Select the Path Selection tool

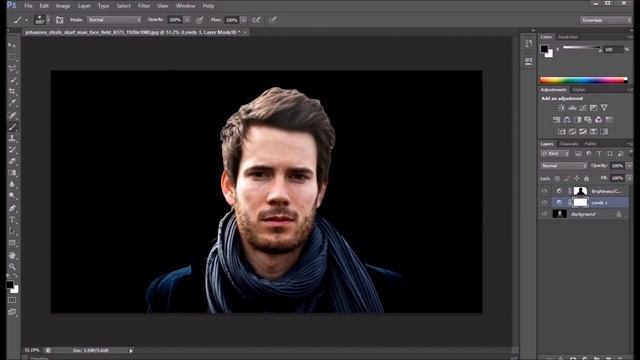[12, 231]
